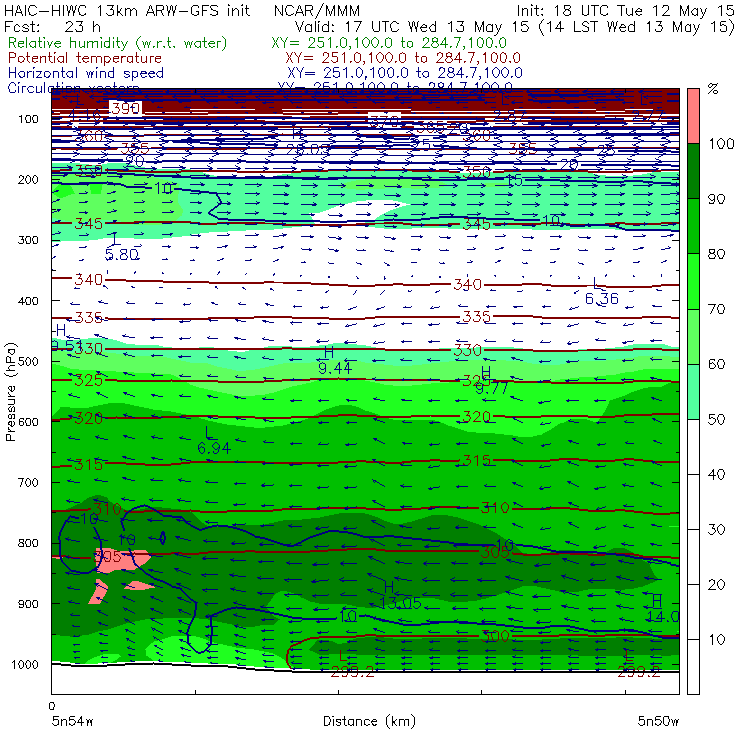
Task: Click the 200 hPa pressure tick label
Action: (x=28, y=180)
